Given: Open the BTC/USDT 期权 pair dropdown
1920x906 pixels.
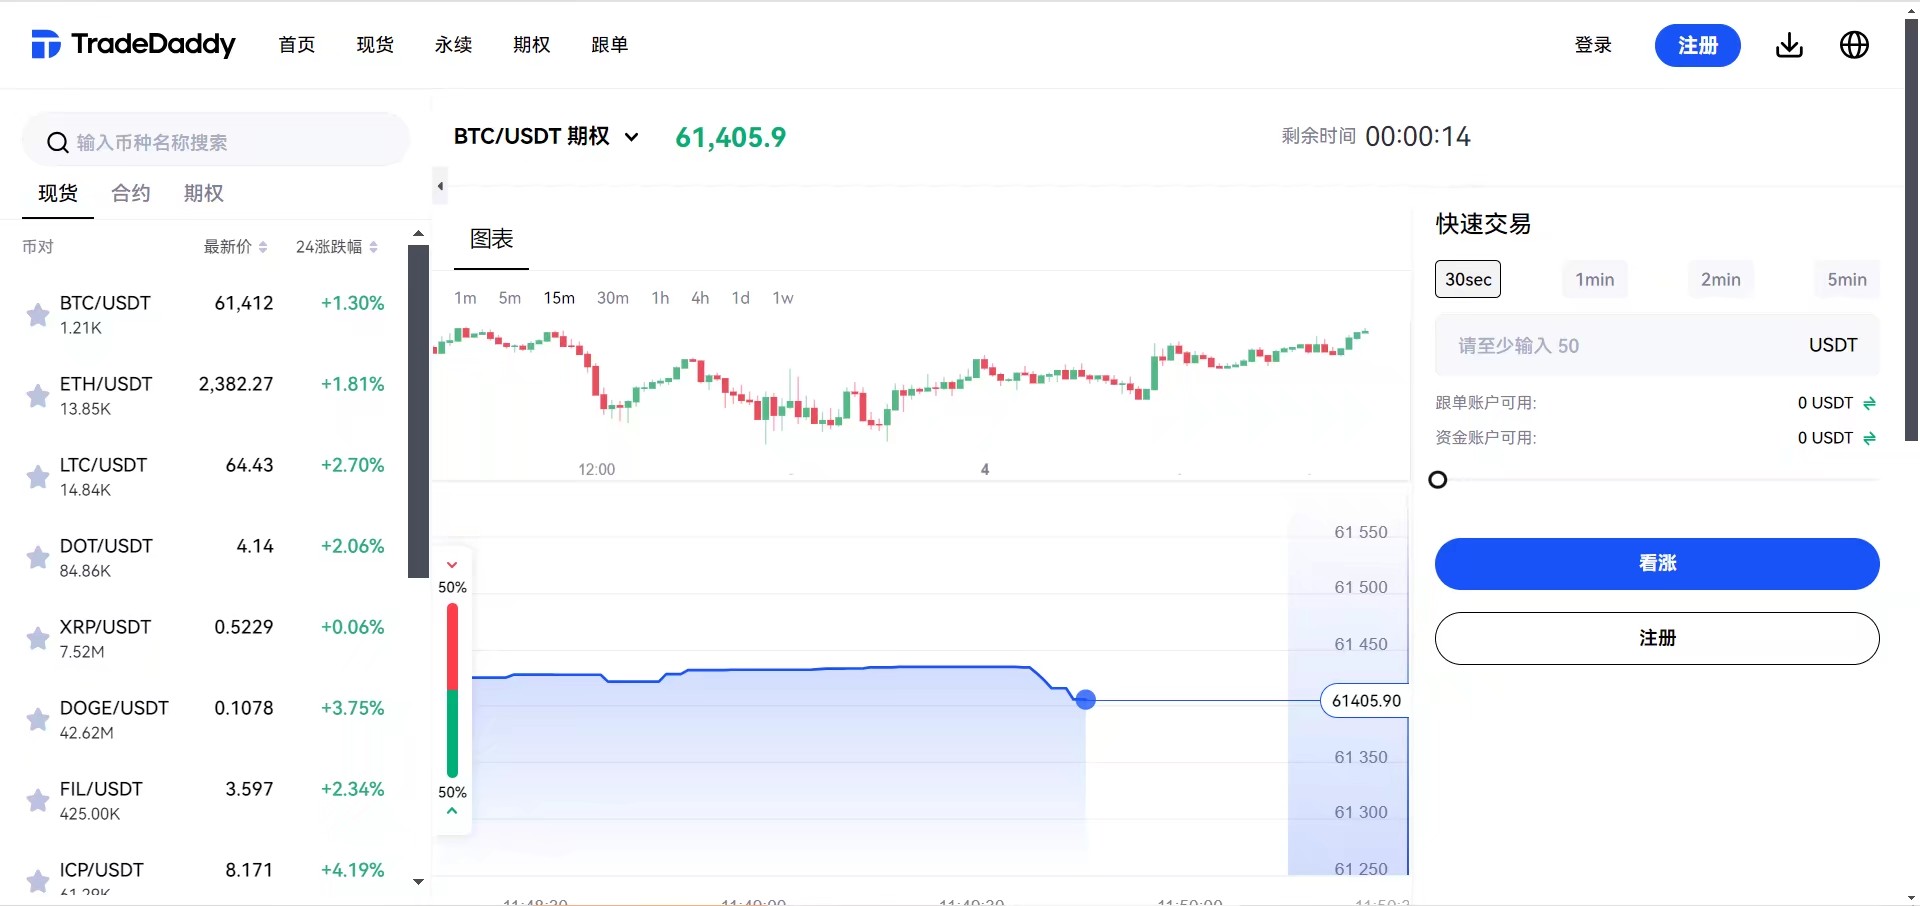Looking at the screenshot, I should tap(630, 137).
